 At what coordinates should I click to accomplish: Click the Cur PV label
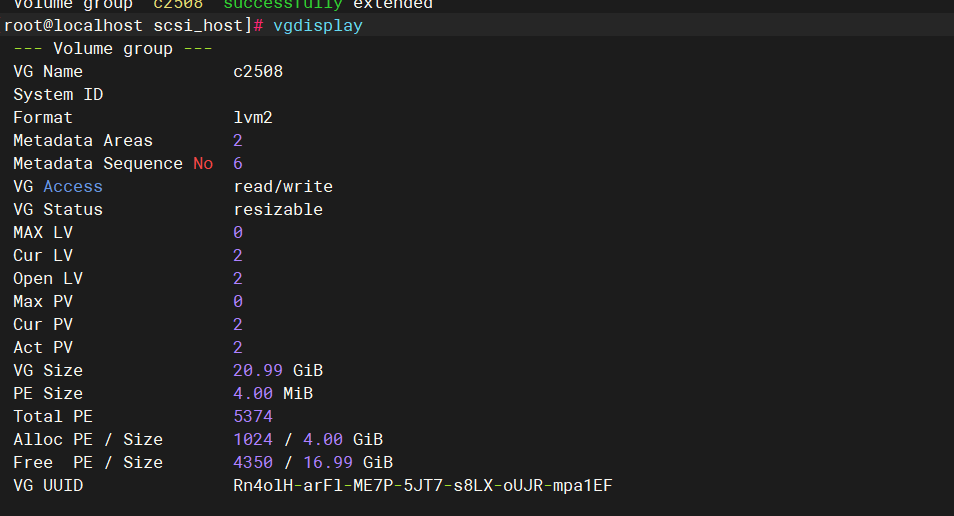[x=43, y=325]
